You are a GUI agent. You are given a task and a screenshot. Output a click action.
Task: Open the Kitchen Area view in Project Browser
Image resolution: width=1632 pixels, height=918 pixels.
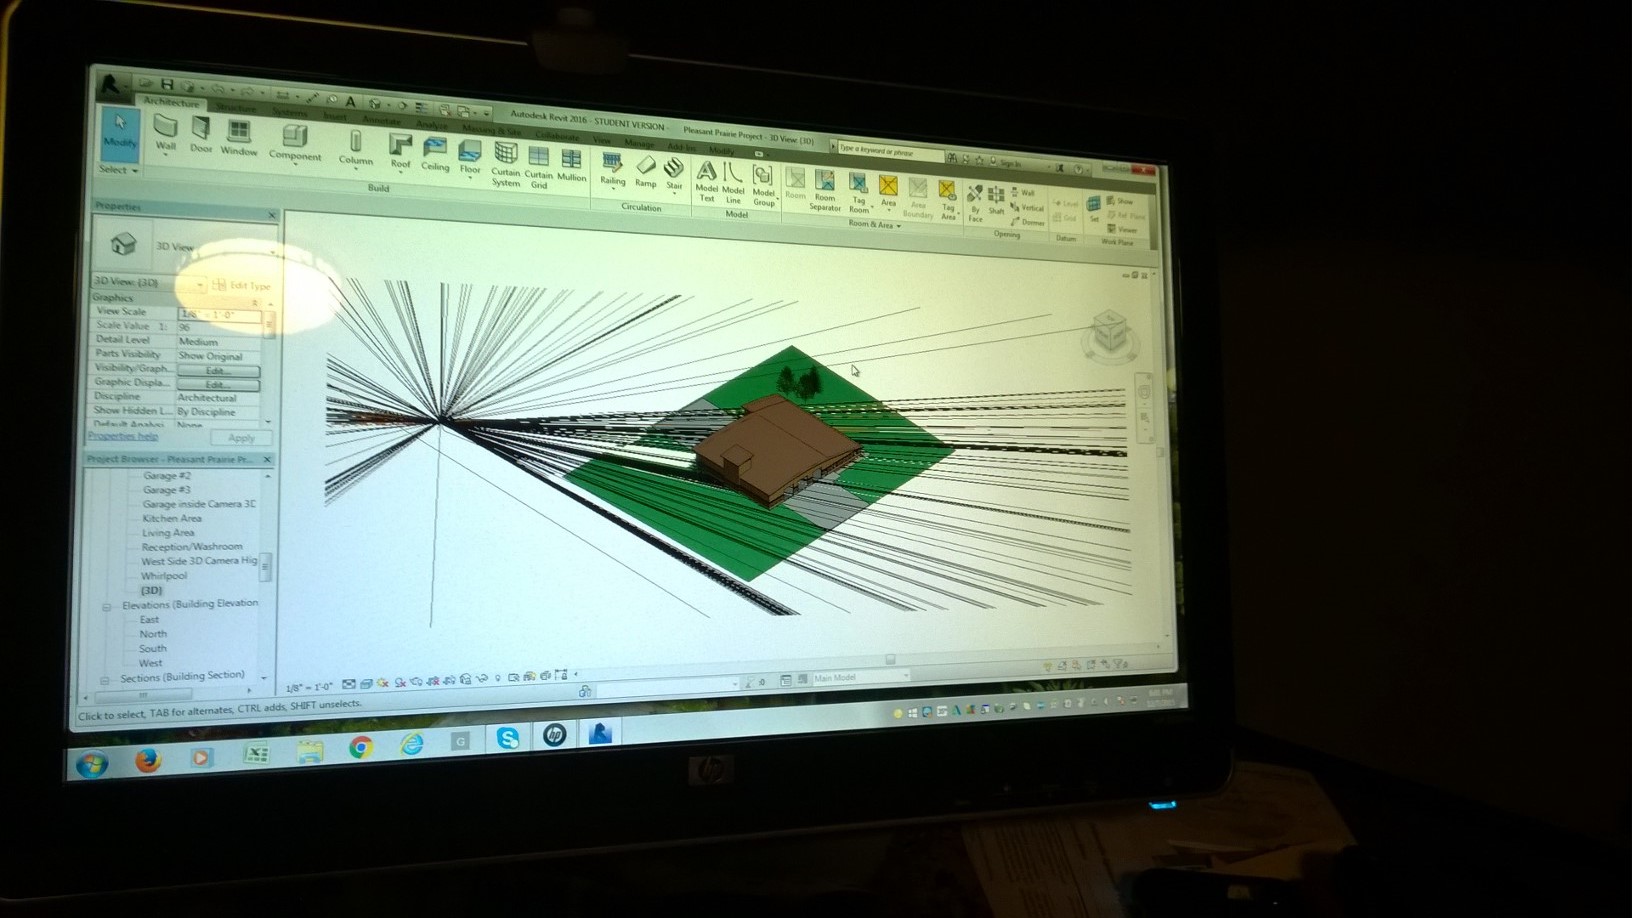[172, 518]
